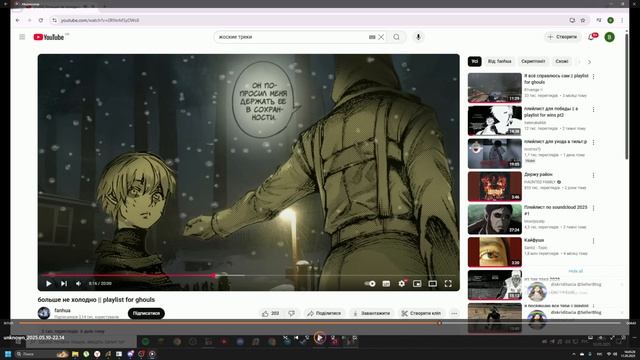This screenshot has height=360, width=640.
Task: Enter fullscreen in YouTube player
Action: click(x=448, y=283)
